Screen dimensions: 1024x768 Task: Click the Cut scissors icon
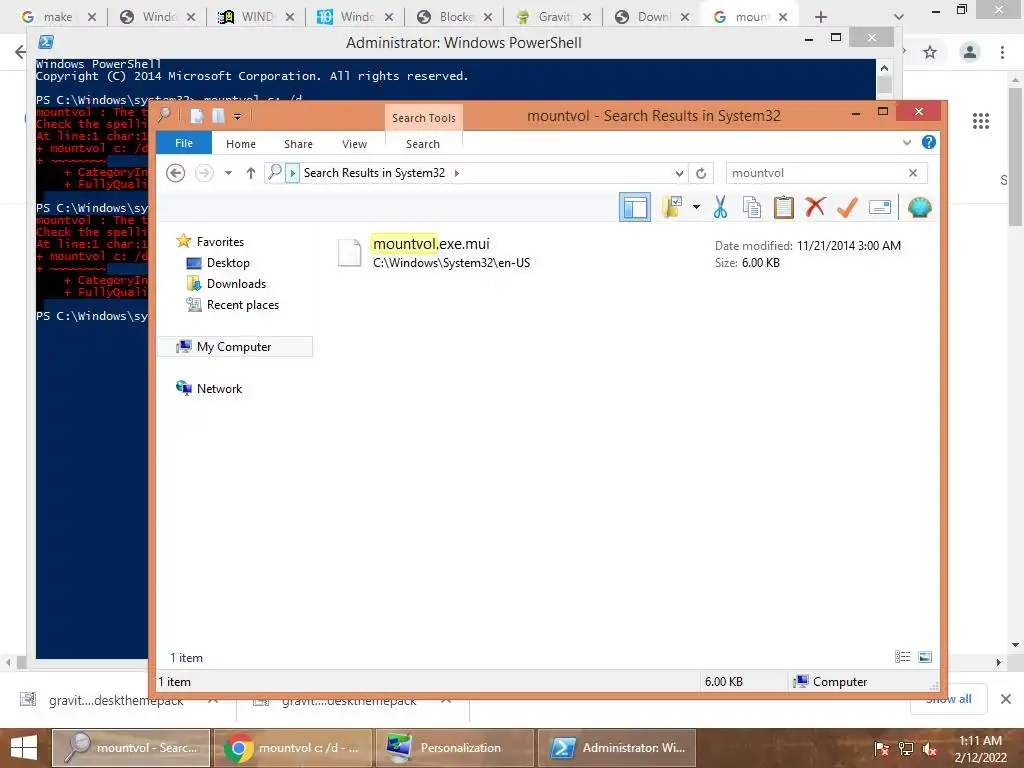[720, 208]
